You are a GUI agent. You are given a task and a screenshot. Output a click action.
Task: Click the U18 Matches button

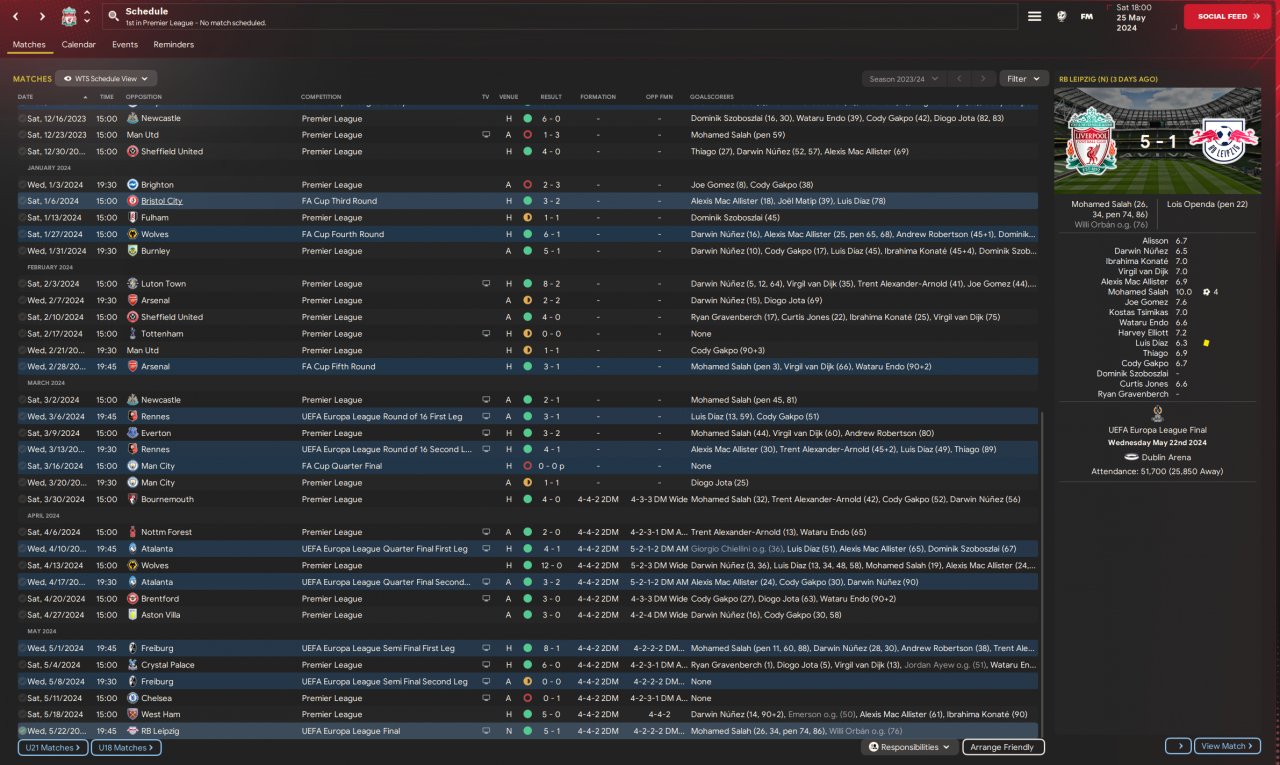[x=124, y=747]
